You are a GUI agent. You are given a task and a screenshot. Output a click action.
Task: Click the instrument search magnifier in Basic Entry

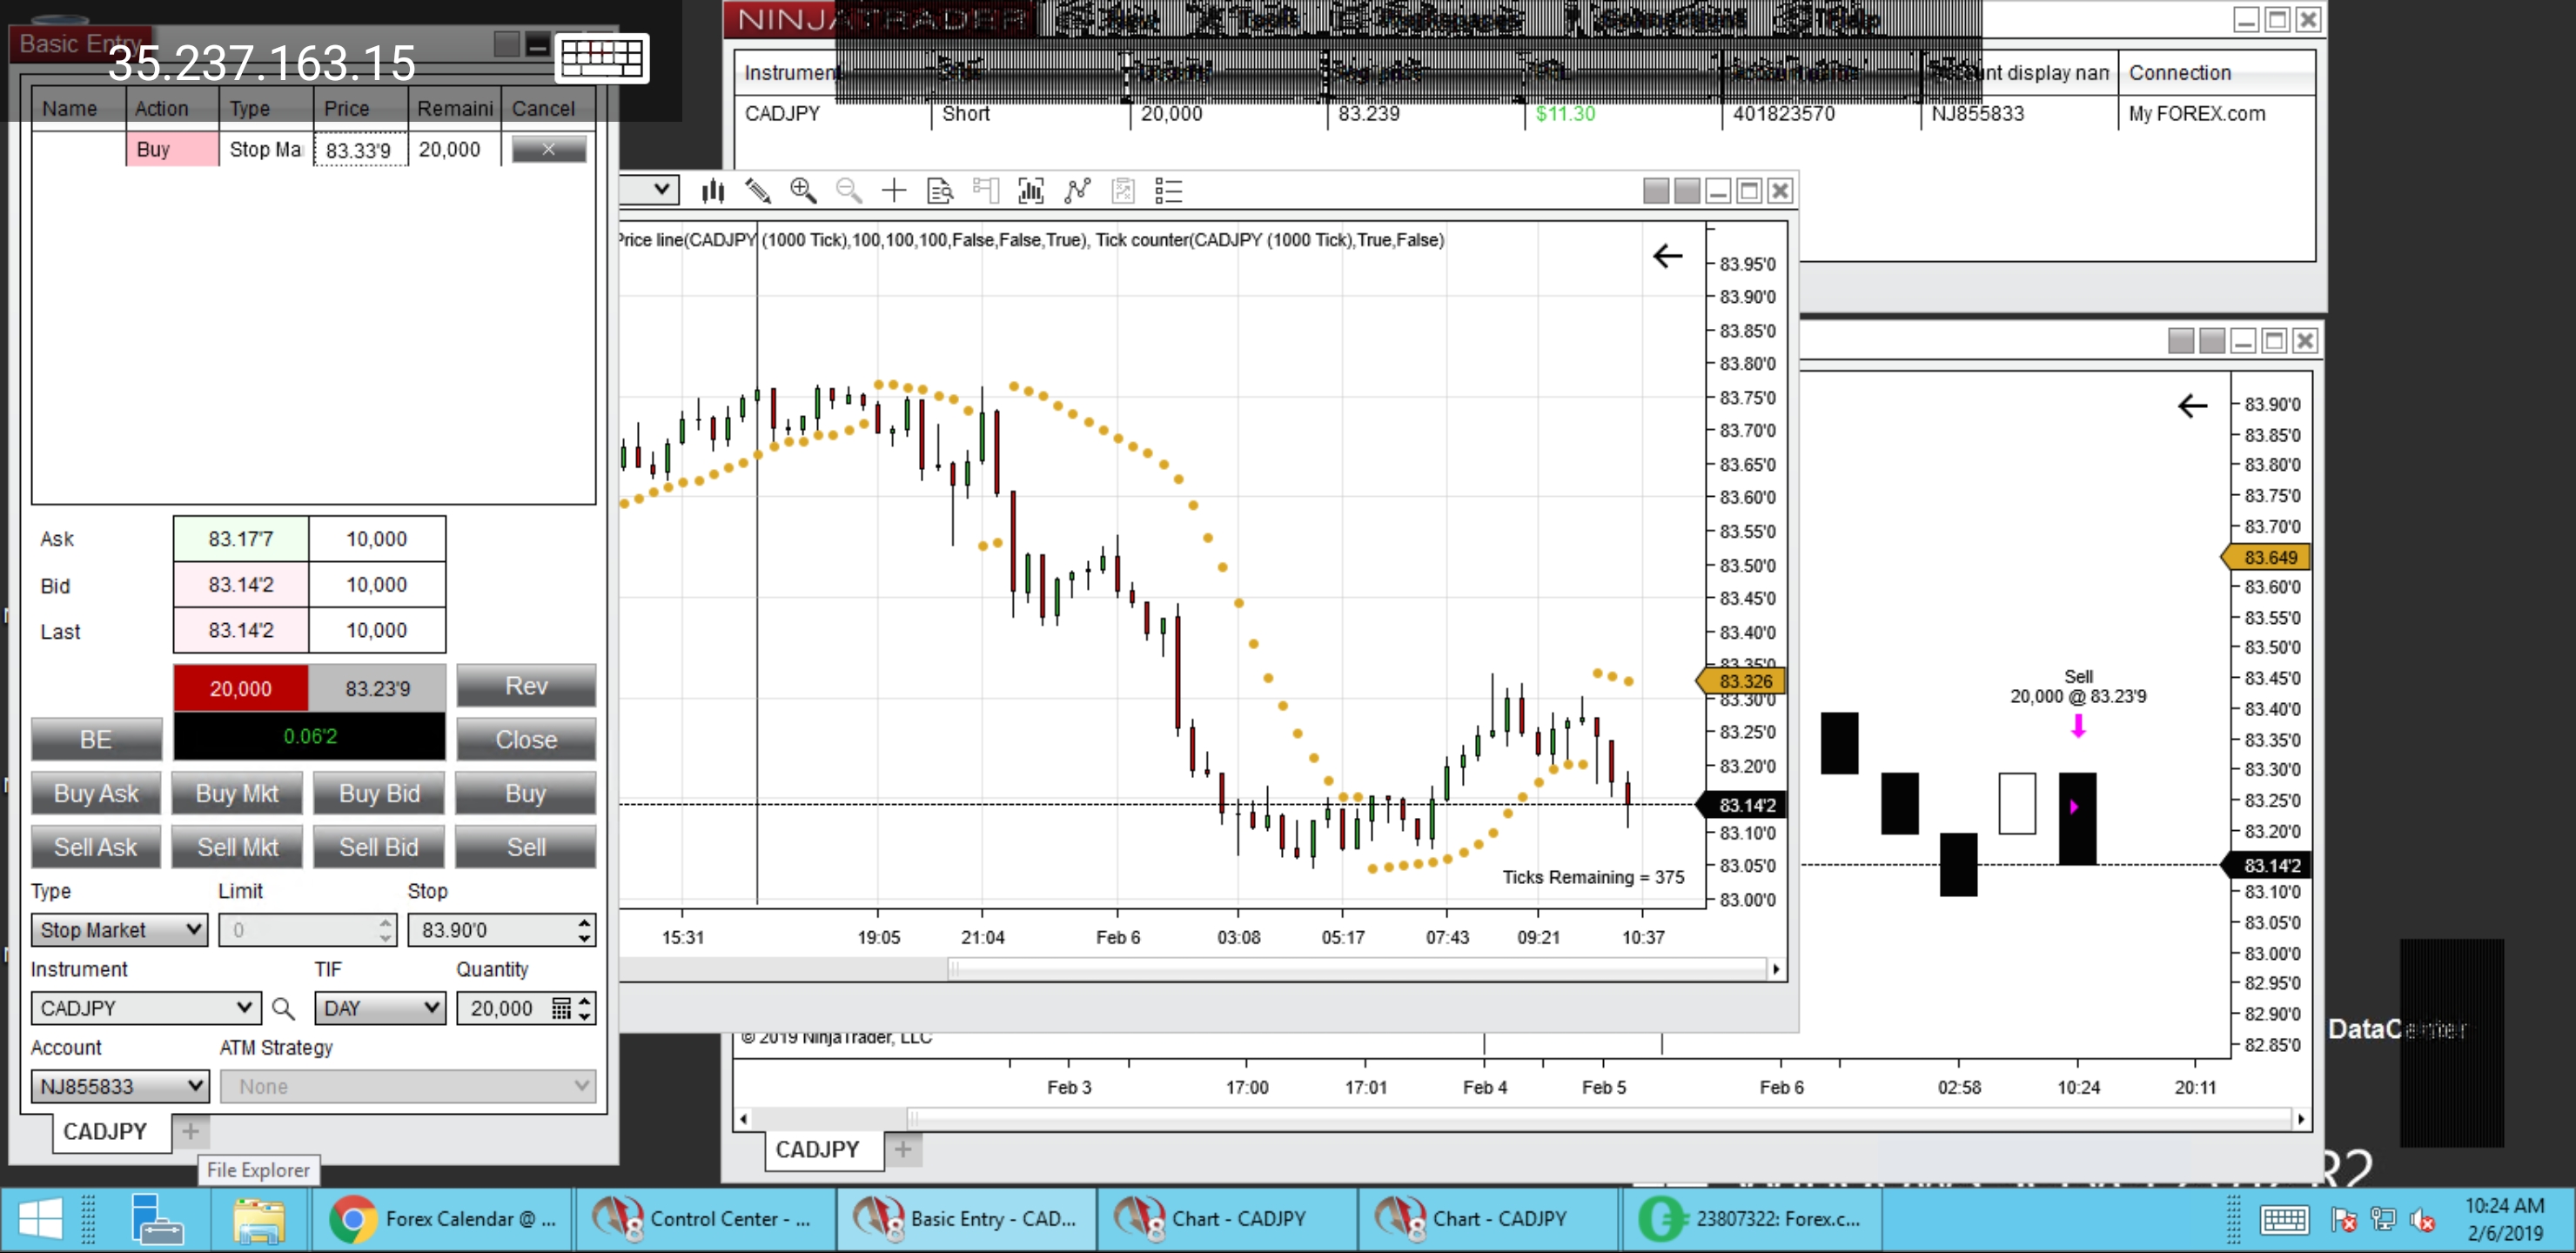click(x=284, y=1008)
